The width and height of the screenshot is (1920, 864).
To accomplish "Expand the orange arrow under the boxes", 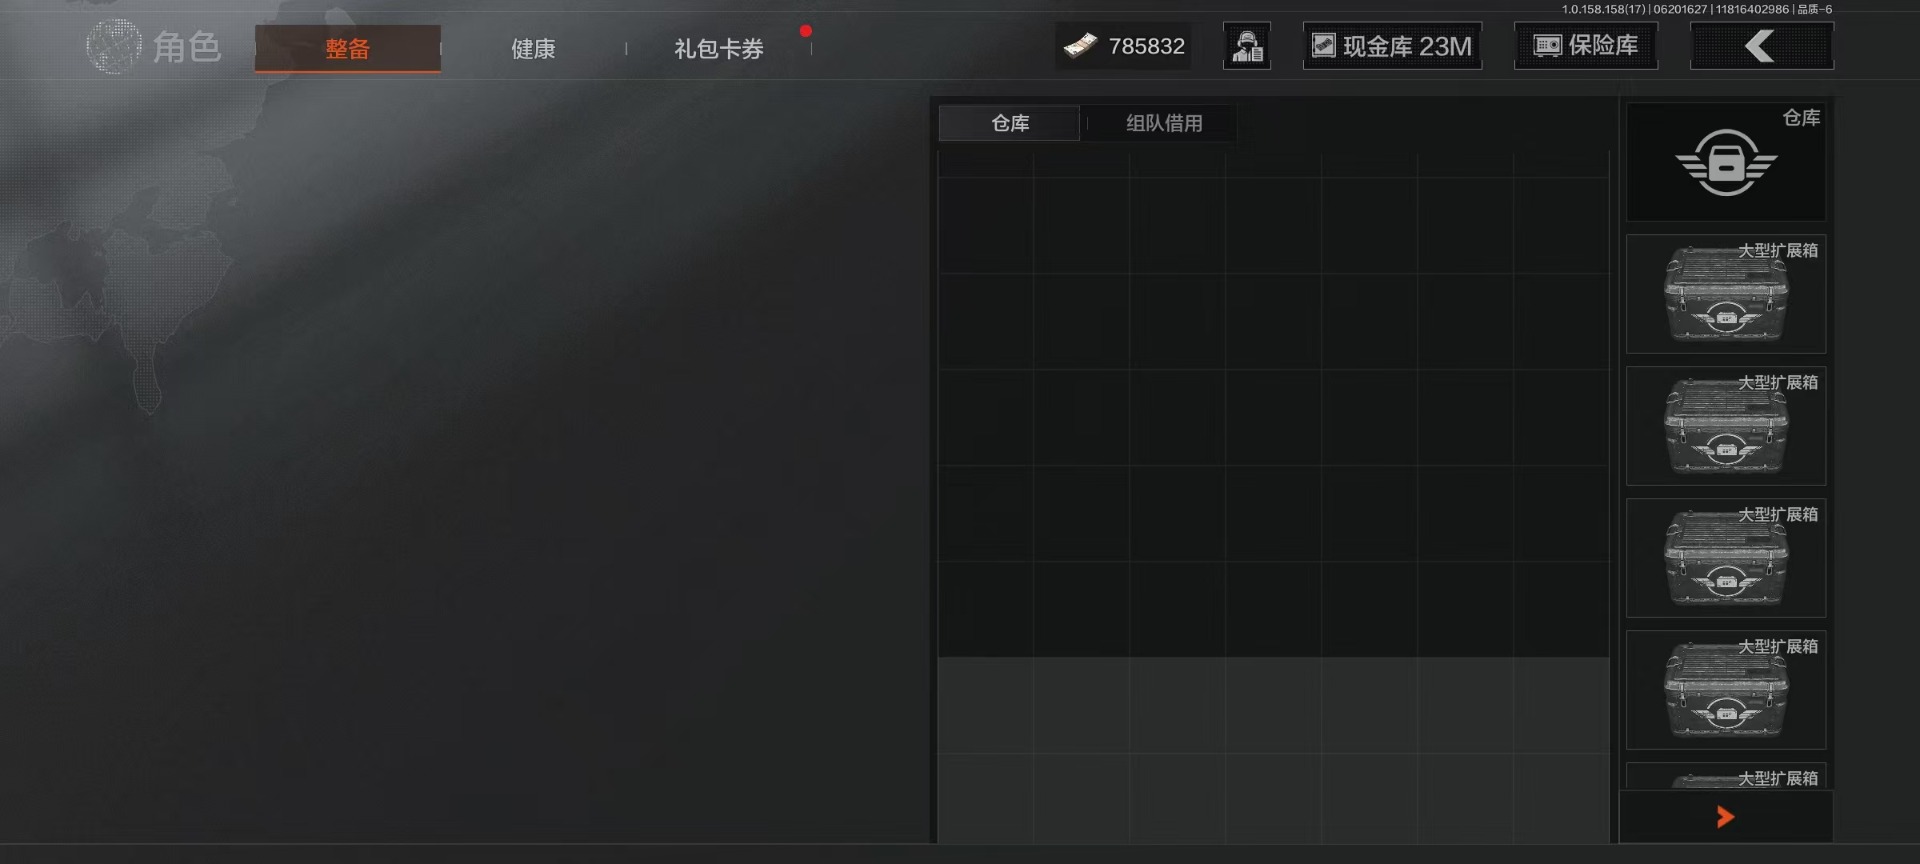I will pyautogui.click(x=1726, y=817).
